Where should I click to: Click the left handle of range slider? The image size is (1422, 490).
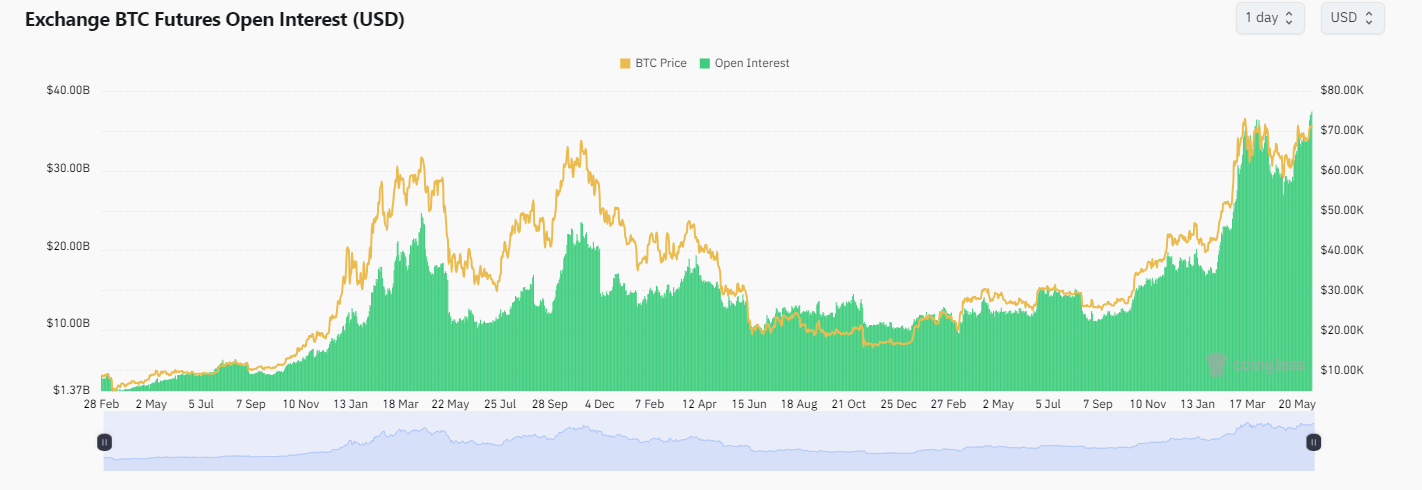point(104,442)
